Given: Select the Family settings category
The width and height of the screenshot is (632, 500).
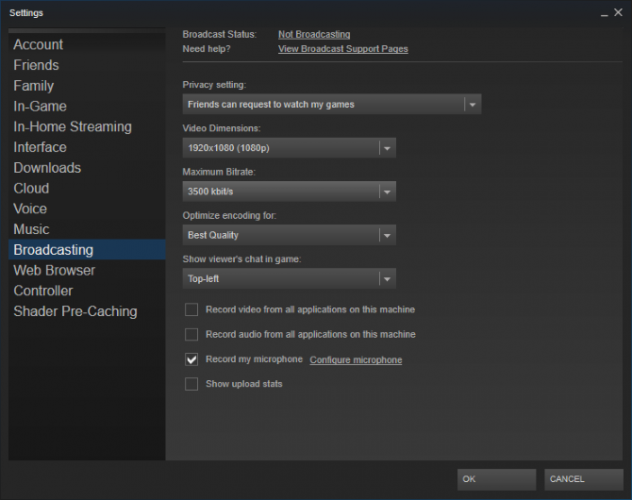Looking at the screenshot, I should coord(87,85).
